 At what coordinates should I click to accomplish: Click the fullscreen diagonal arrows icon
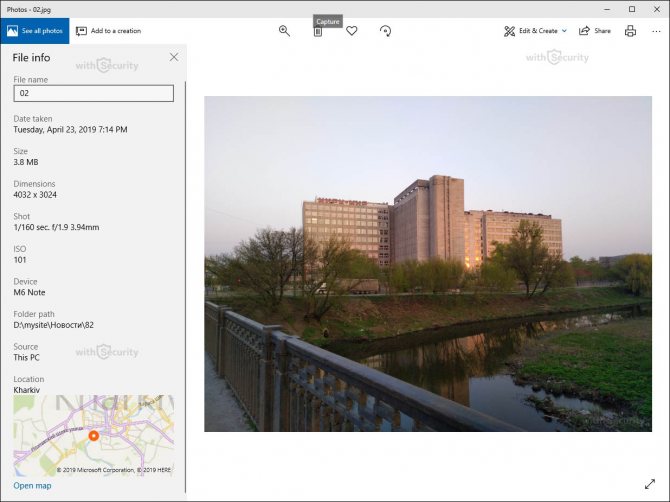pyautogui.click(x=650, y=484)
